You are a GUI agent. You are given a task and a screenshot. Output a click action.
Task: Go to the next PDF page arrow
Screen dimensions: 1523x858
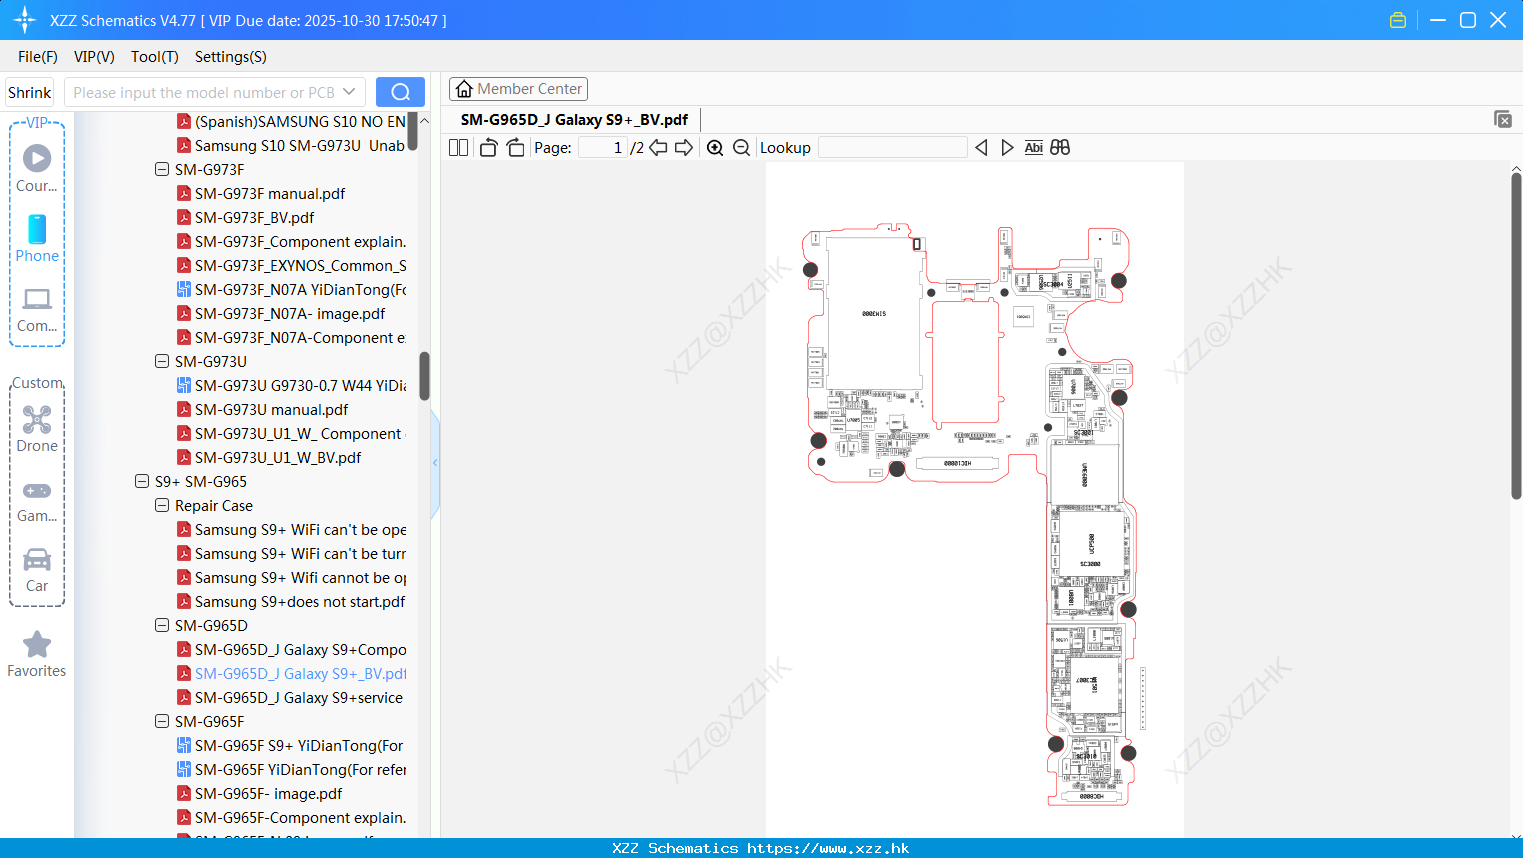684,148
